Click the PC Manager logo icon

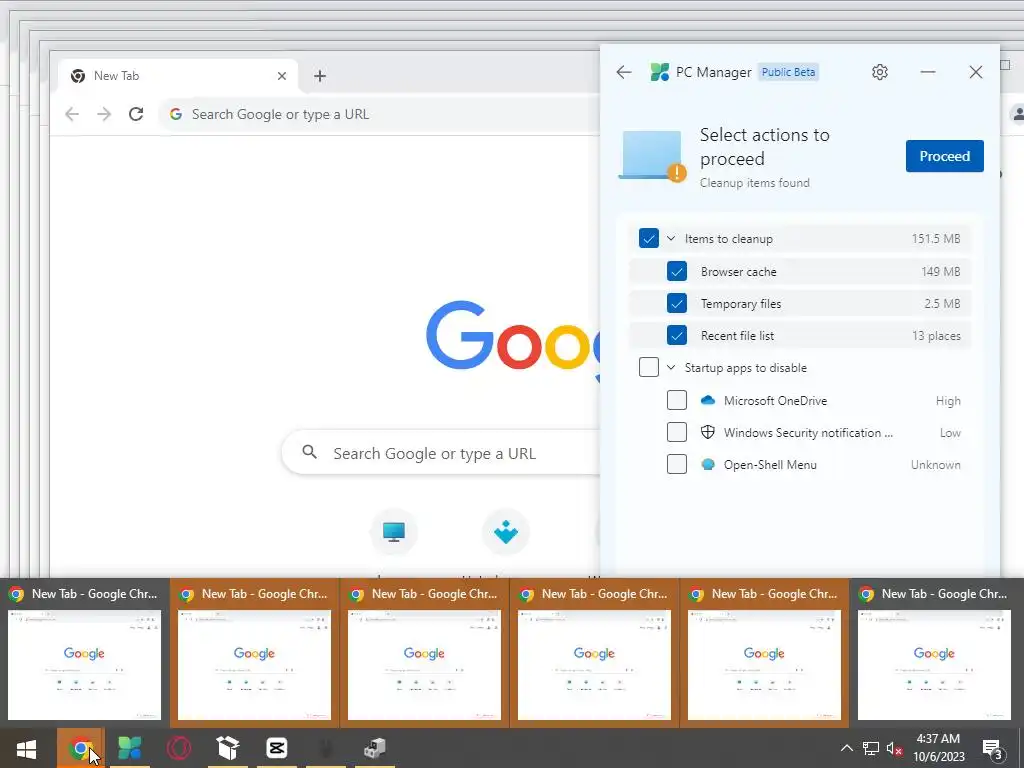660,72
